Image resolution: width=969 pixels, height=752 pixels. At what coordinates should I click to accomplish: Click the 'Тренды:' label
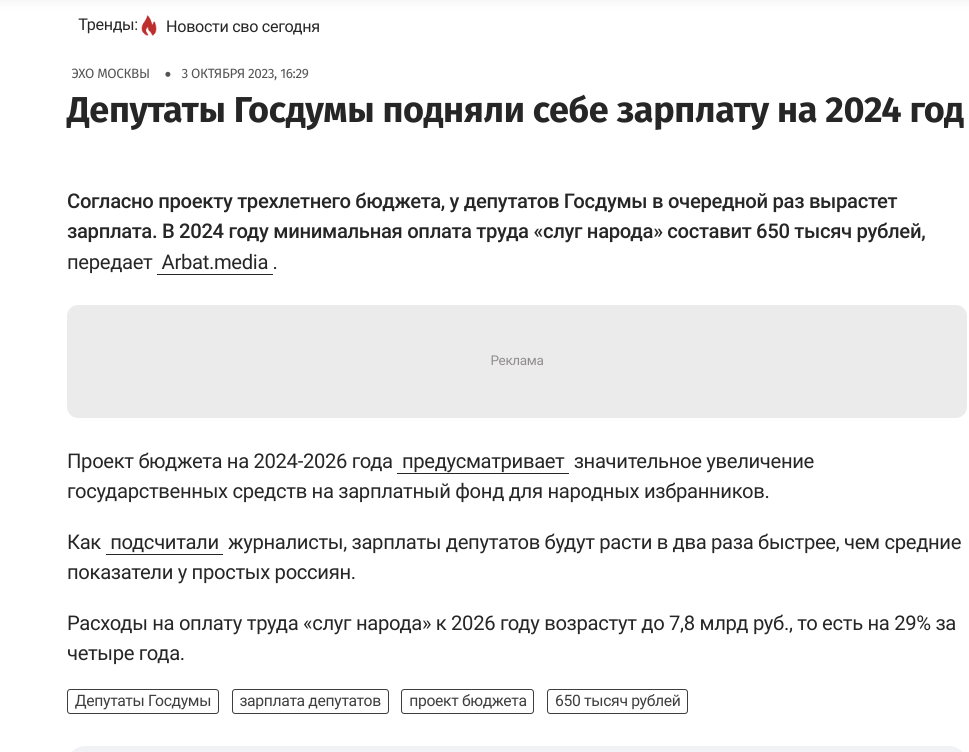click(108, 25)
